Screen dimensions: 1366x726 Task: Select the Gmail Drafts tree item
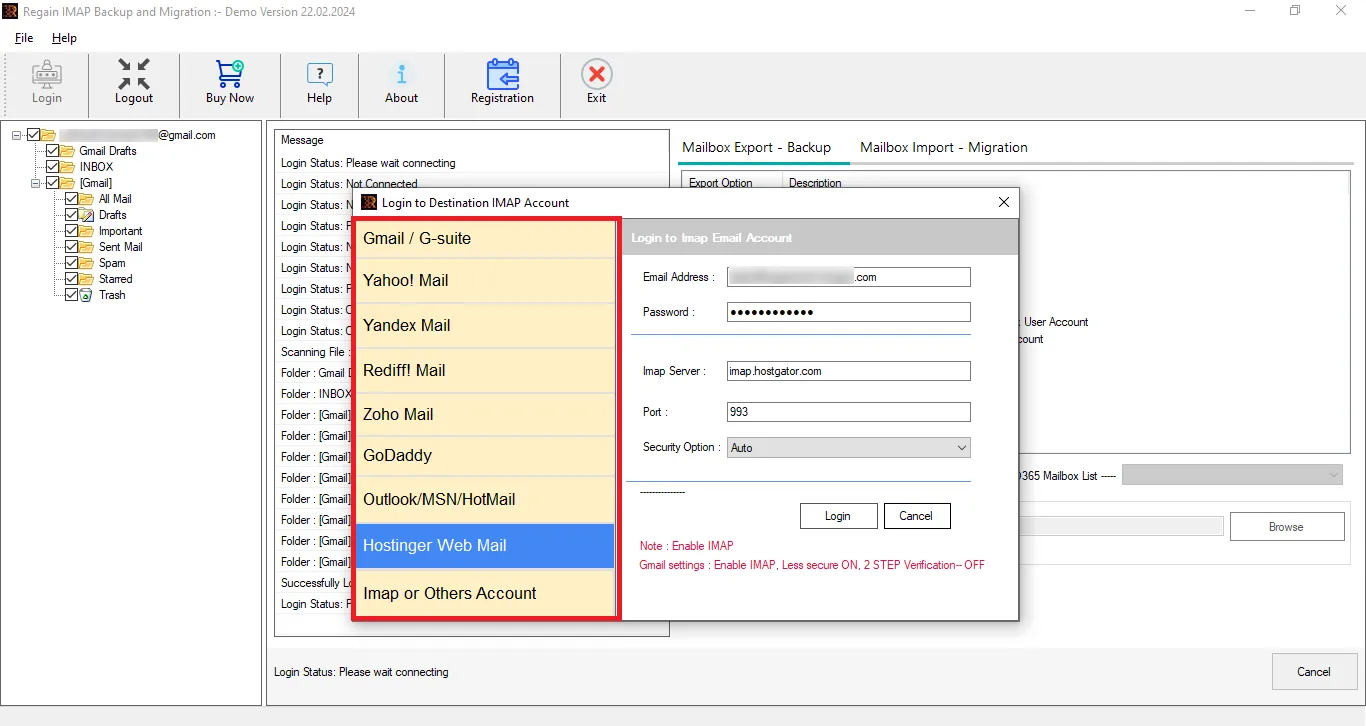point(108,151)
